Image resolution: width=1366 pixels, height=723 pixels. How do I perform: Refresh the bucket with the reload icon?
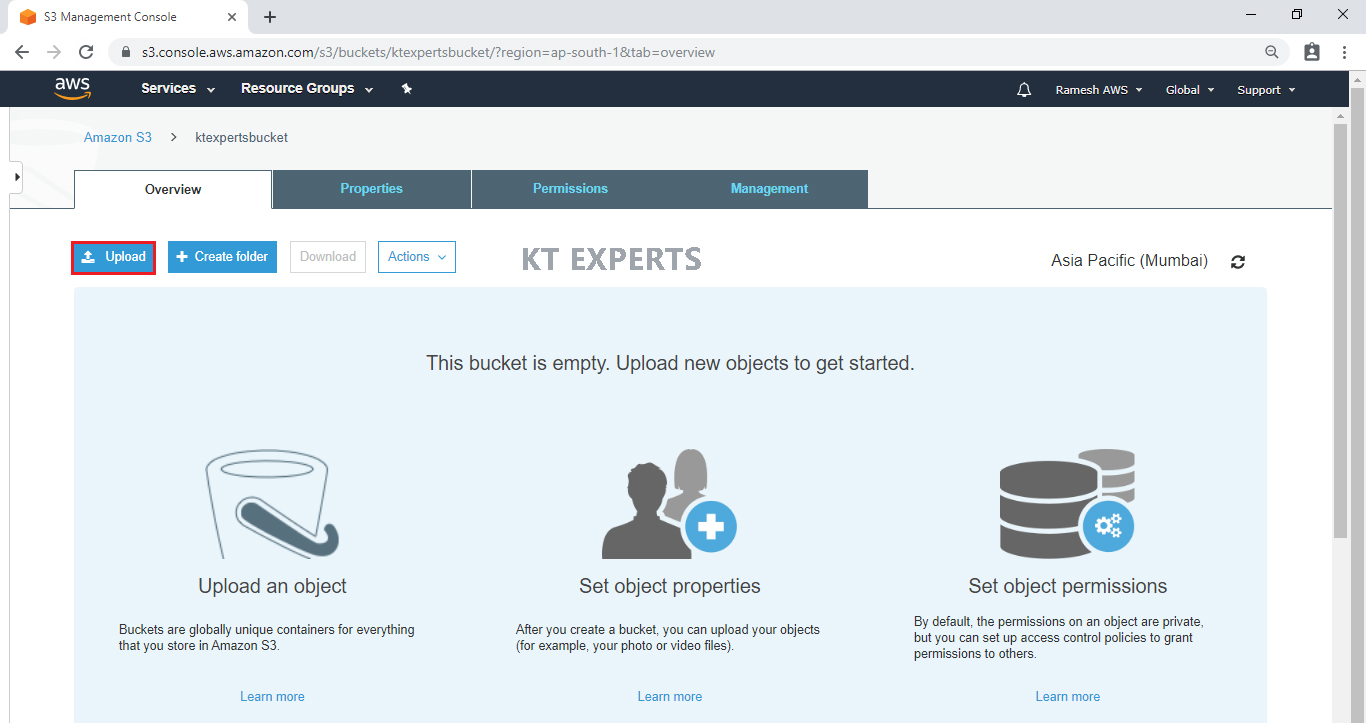point(1238,262)
